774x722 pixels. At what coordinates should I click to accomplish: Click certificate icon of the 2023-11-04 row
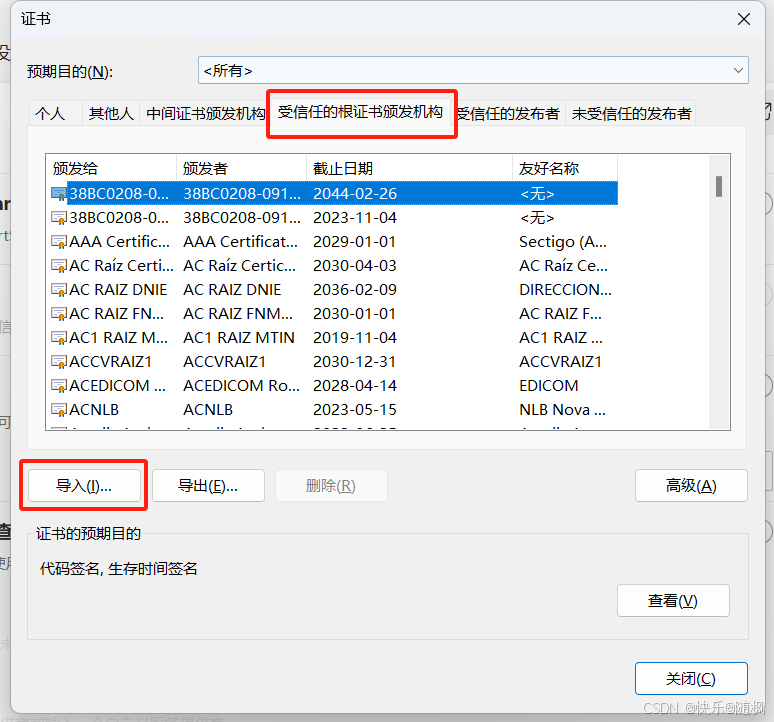click(x=59, y=218)
